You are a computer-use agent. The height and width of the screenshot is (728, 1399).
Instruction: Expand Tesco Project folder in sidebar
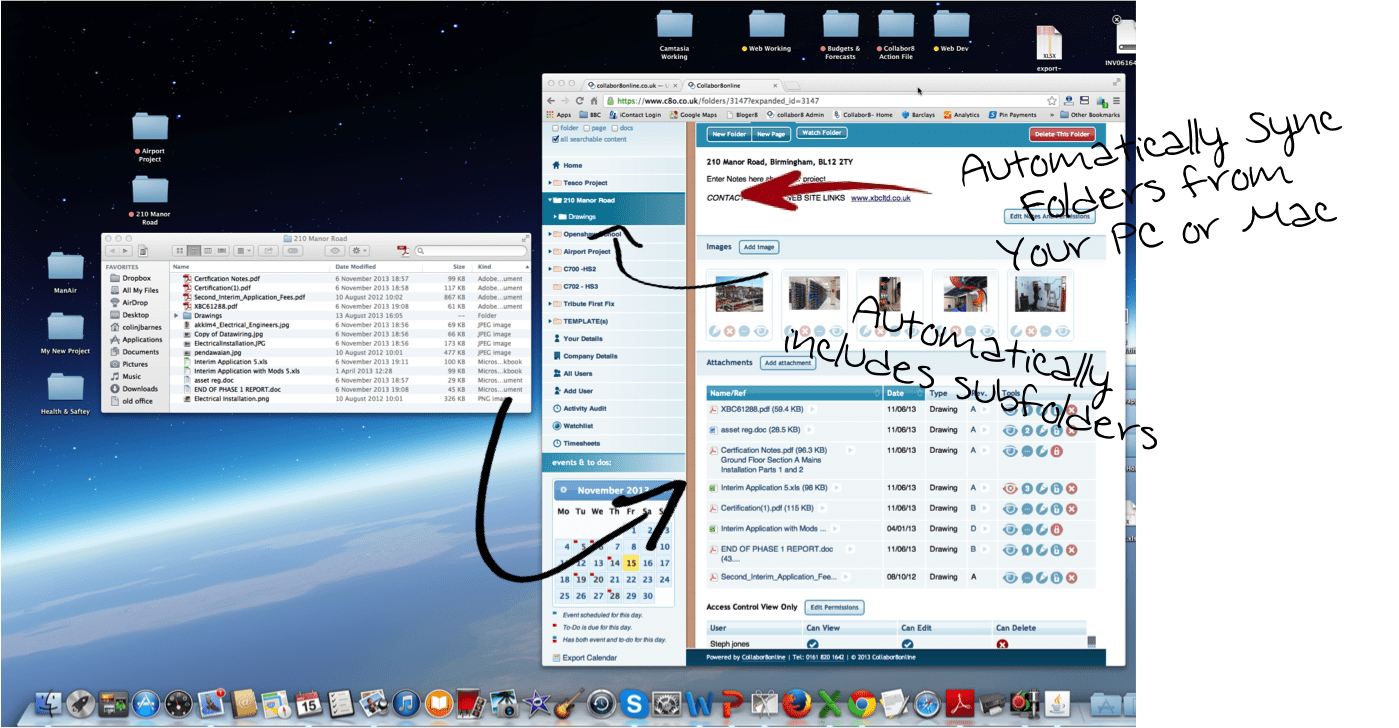click(x=550, y=183)
